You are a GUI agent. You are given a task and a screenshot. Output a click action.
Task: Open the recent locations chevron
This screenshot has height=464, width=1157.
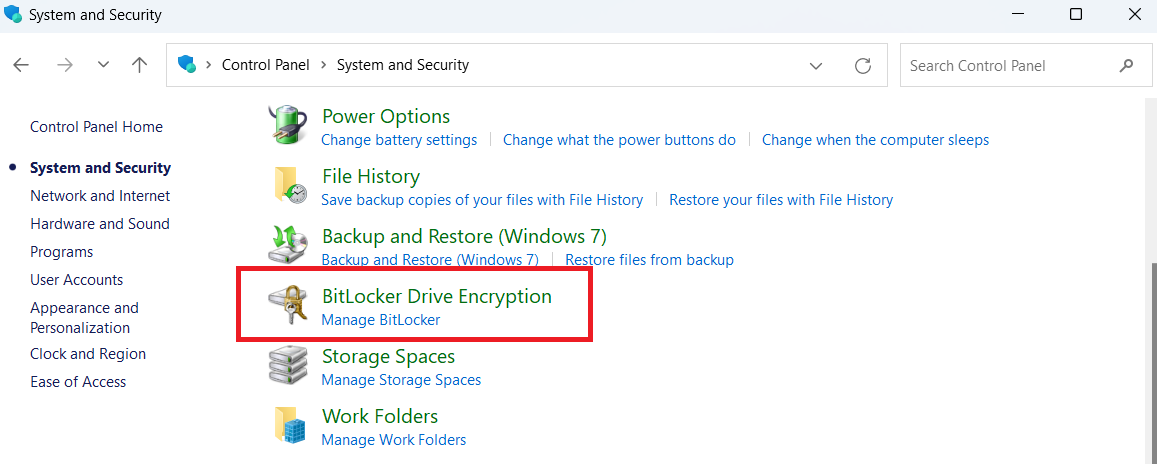click(x=103, y=65)
